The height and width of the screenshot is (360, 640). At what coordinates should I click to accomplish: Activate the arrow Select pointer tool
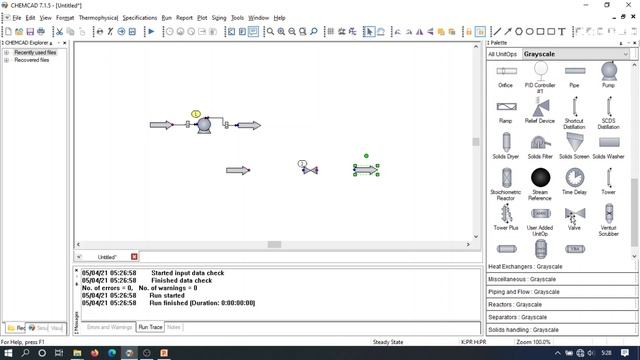point(369,31)
